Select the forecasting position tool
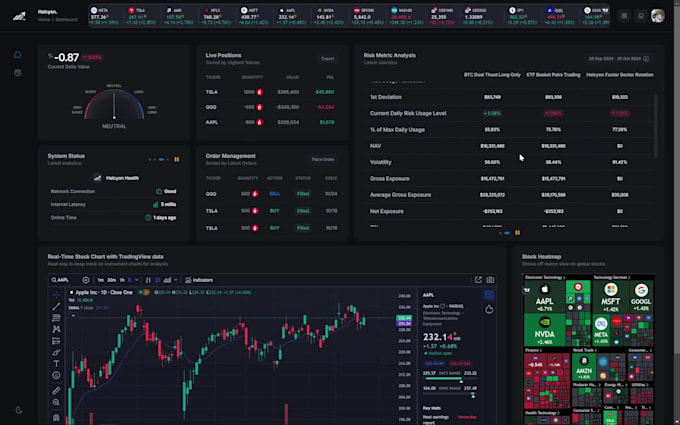The height and width of the screenshot is (425, 680). point(56,341)
